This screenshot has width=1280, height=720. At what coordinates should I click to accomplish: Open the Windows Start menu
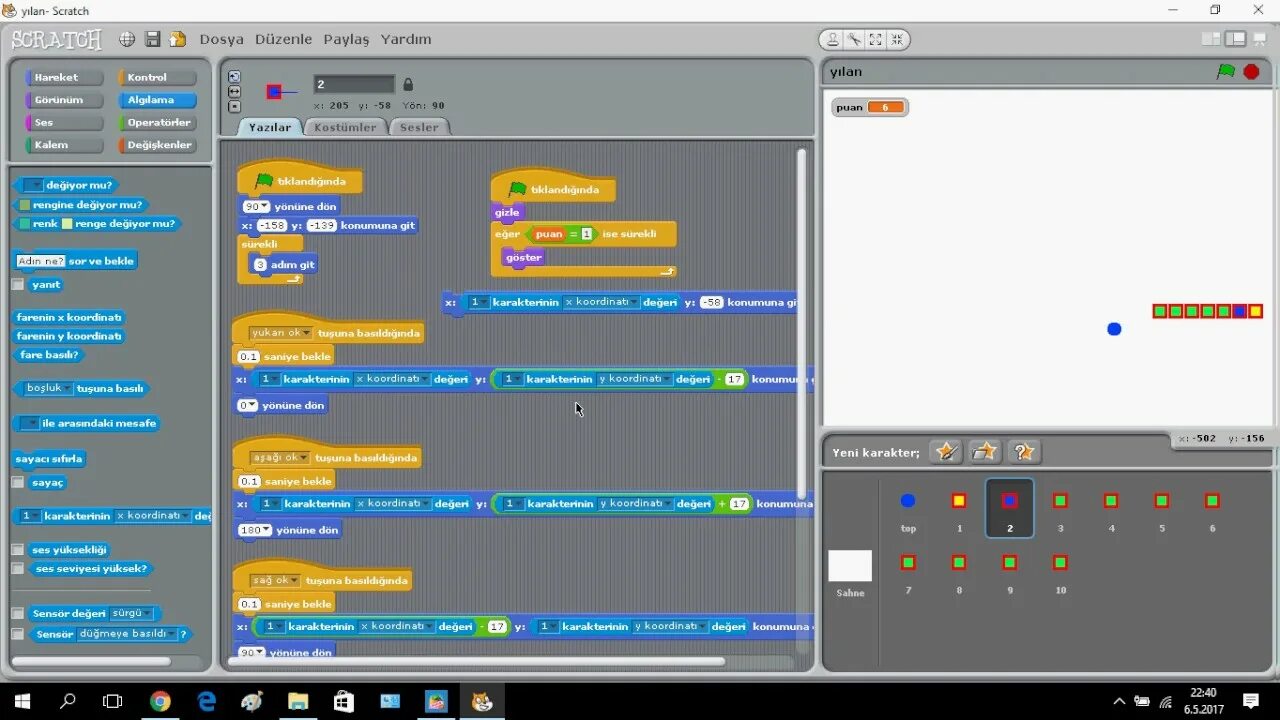22,701
